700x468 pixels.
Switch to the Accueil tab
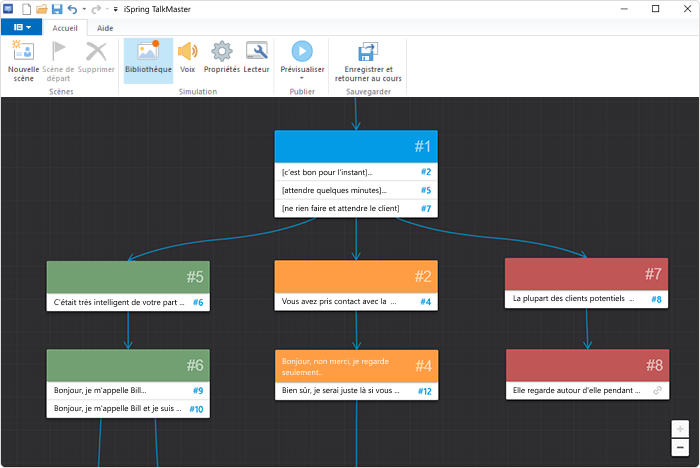pos(65,28)
